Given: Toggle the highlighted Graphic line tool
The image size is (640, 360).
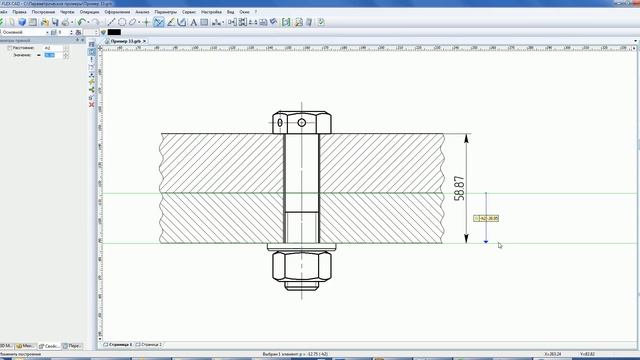Looking at the screenshot, I should [x=159, y=22].
